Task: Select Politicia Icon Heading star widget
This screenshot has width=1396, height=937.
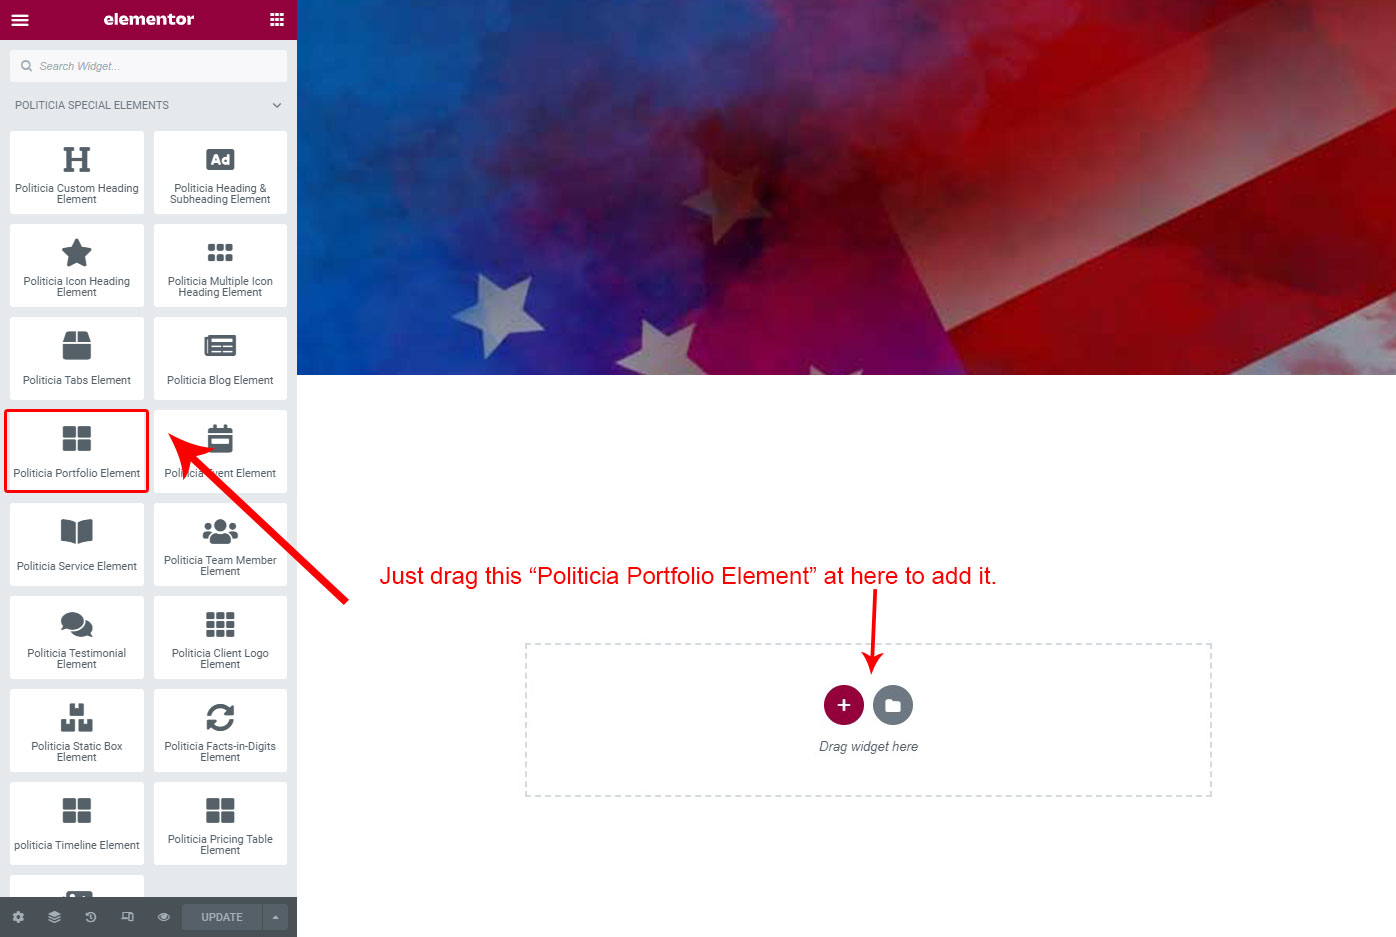Action: [77, 265]
